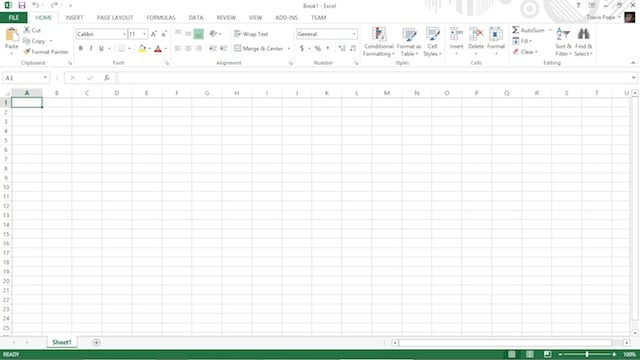Select the Sheet1 worksheet tab

pyautogui.click(x=62, y=342)
